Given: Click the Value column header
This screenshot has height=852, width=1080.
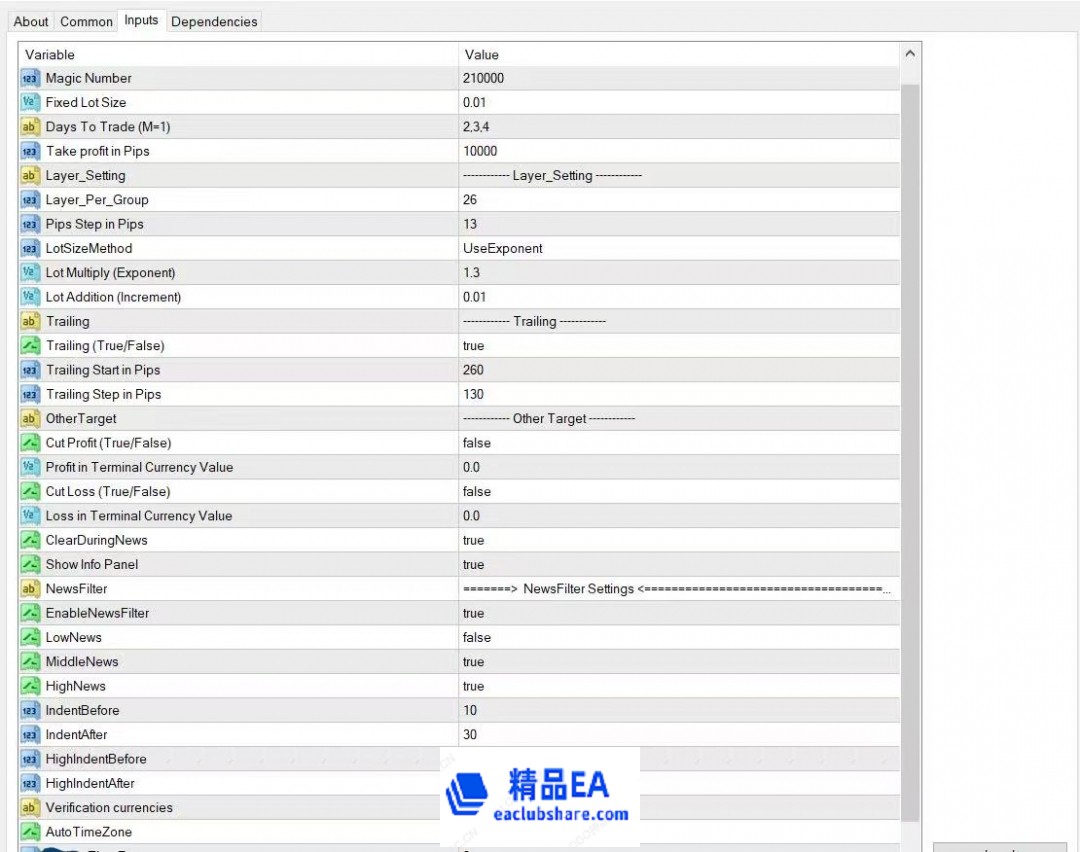Looking at the screenshot, I should click(x=678, y=54).
